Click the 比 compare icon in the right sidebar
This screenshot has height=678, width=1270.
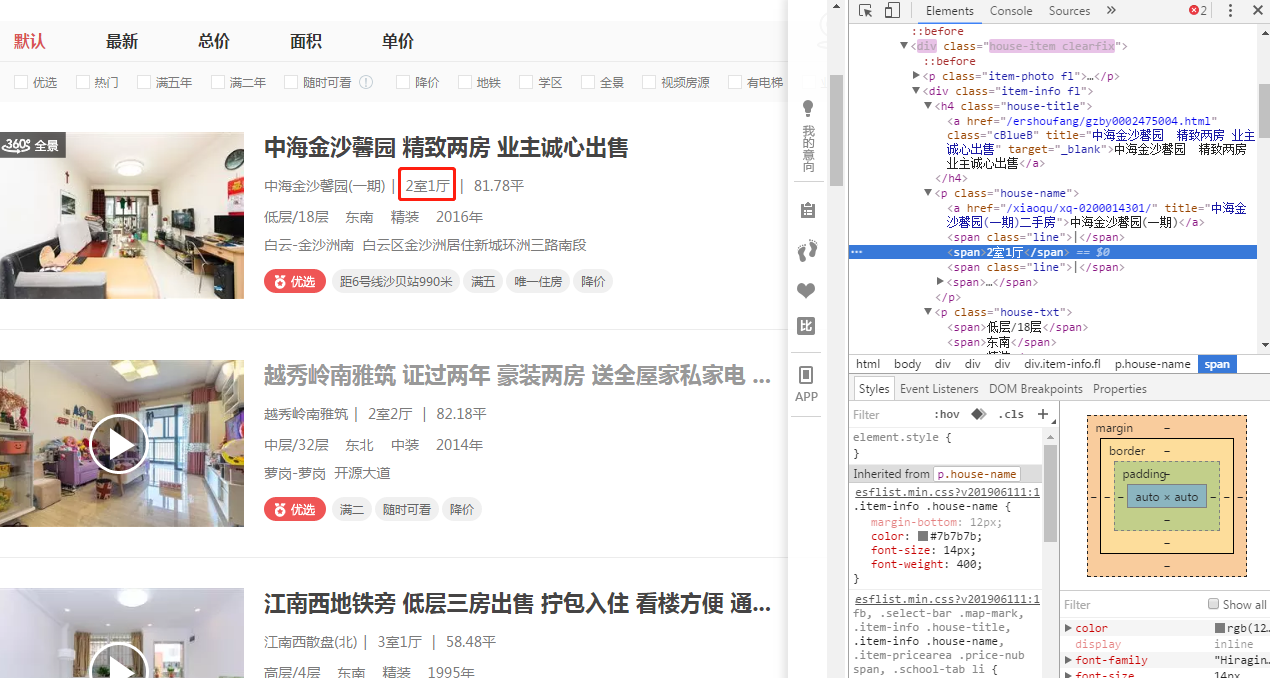pos(806,326)
